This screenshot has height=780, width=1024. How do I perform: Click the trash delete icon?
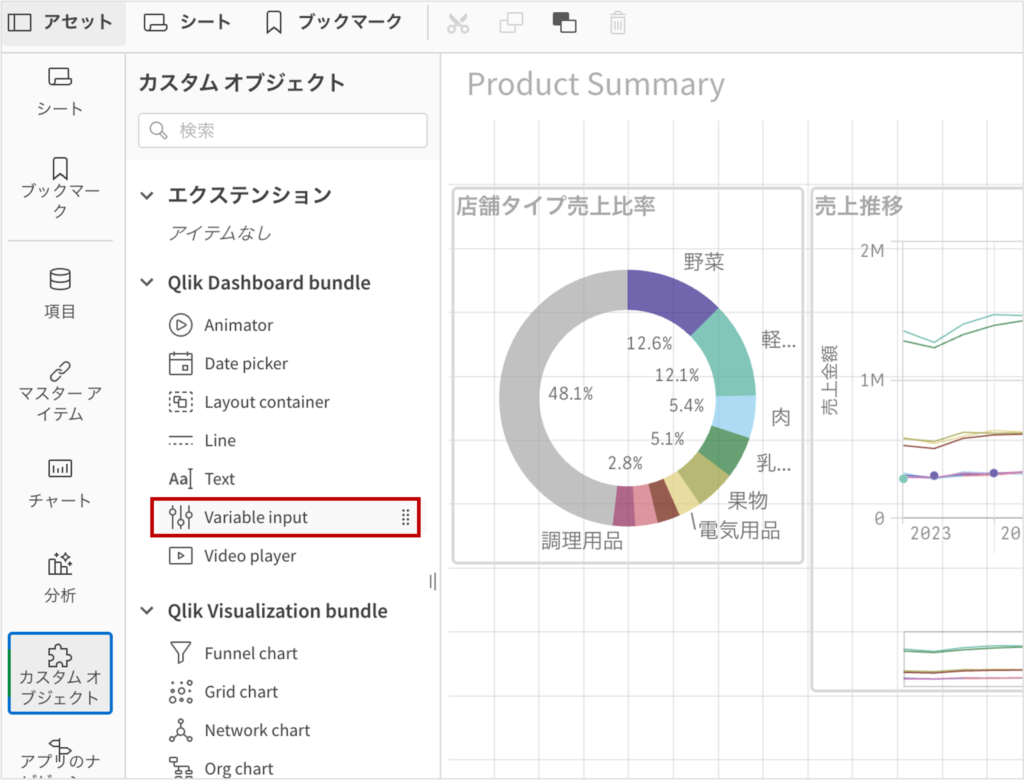coord(618,23)
